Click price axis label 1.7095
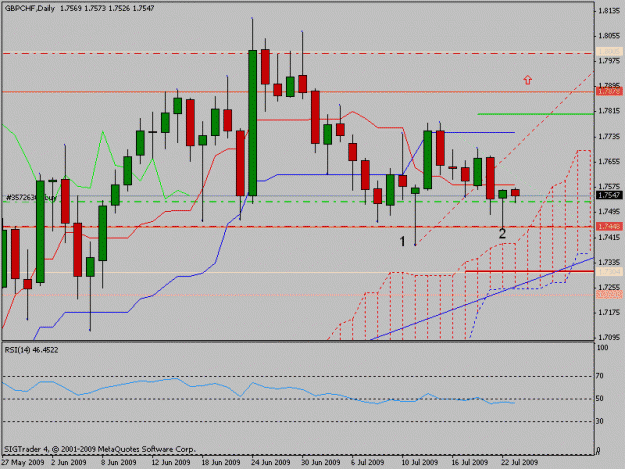Viewport: 625px width, 469px height. [x=609, y=337]
